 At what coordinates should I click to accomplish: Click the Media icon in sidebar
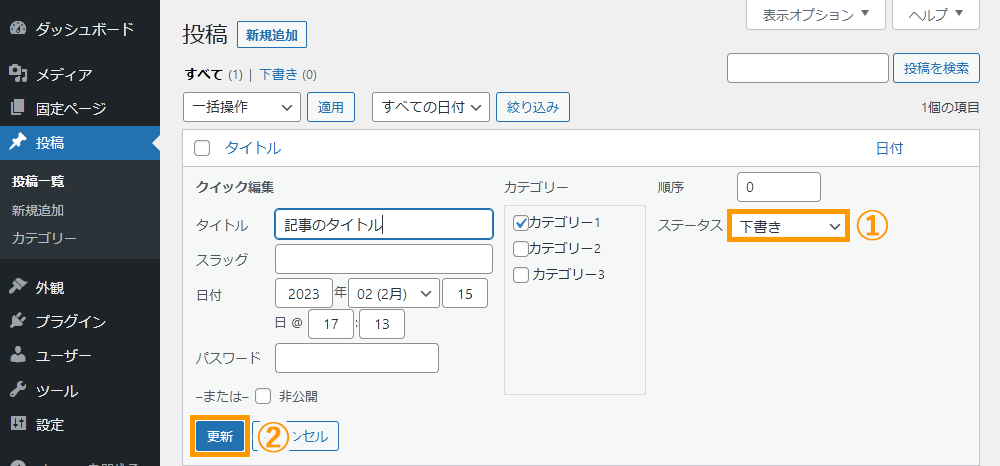[x=18, y=74]
